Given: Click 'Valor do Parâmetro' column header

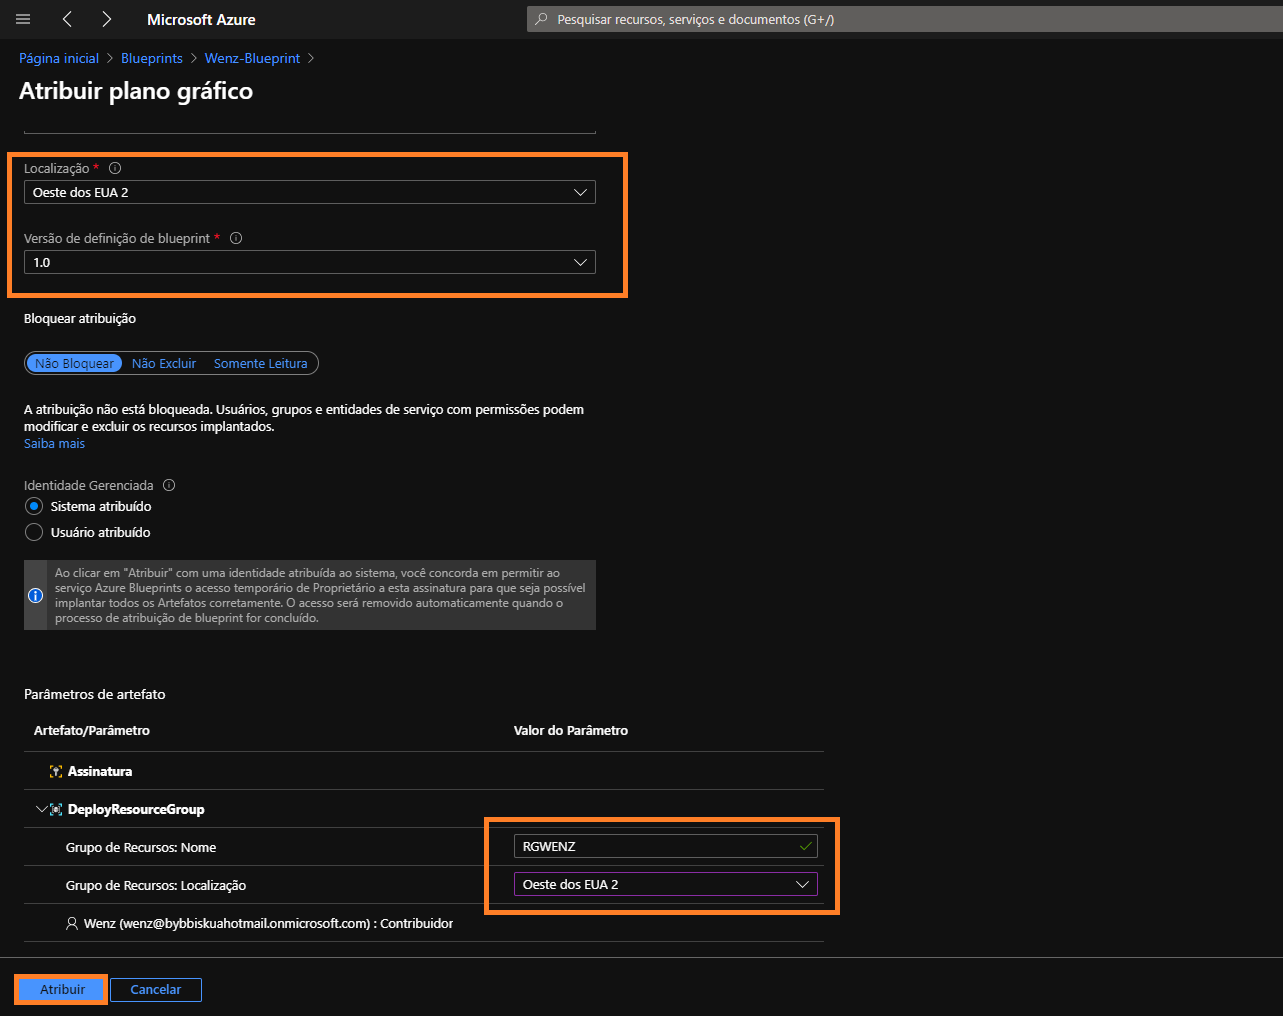Looking at the screenshot, I should [571, 730].
